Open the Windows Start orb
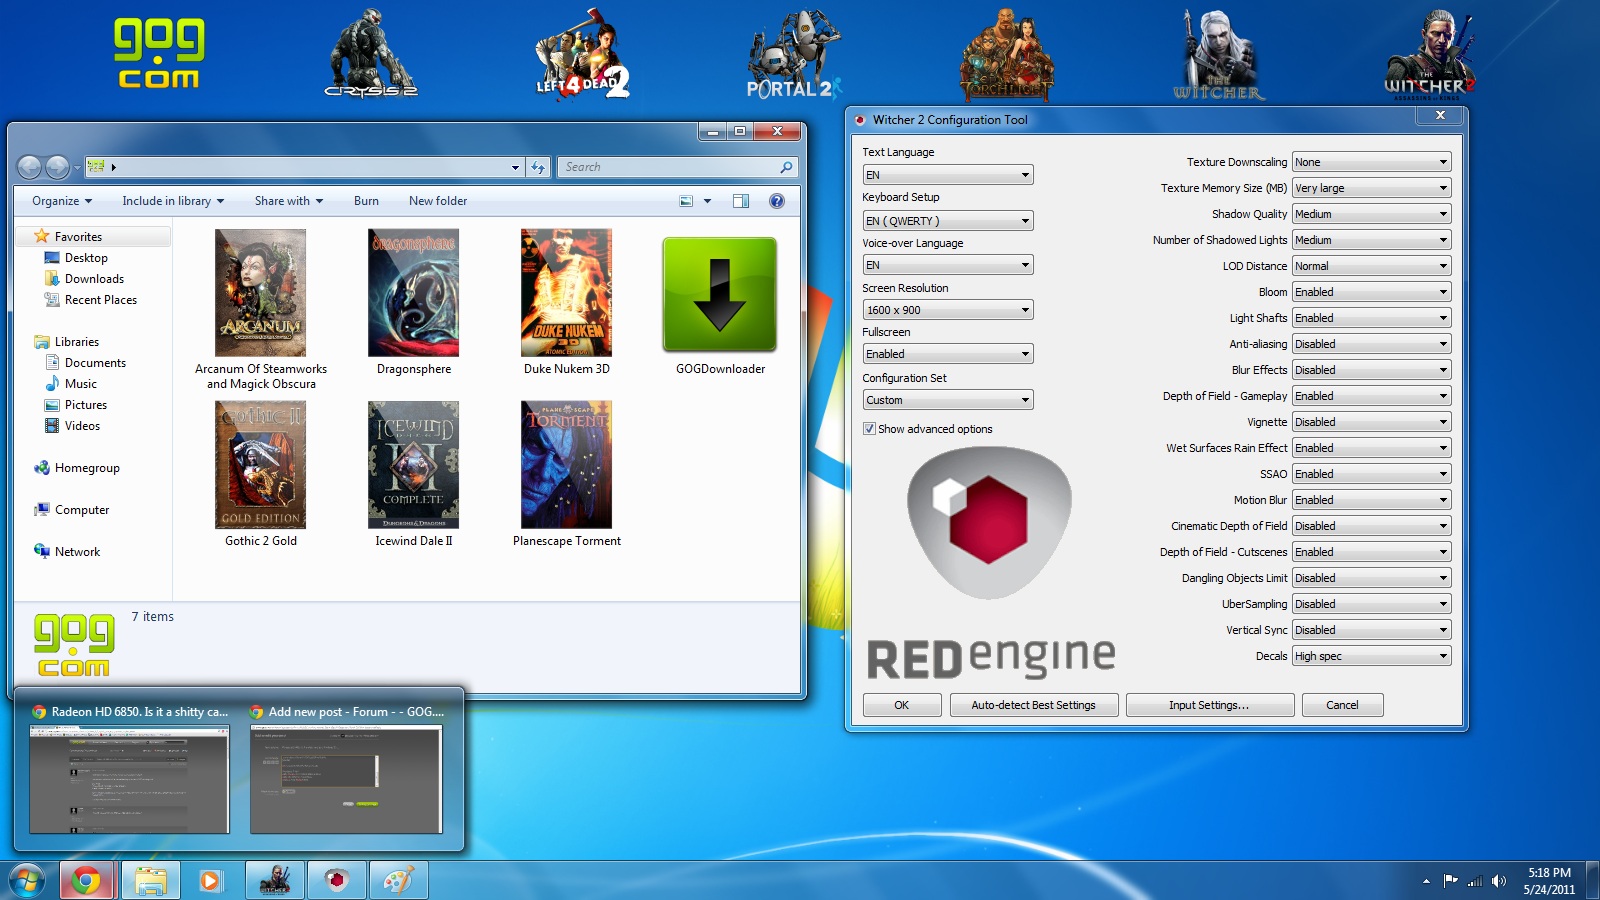1600x900 pixels. (27, 881)
